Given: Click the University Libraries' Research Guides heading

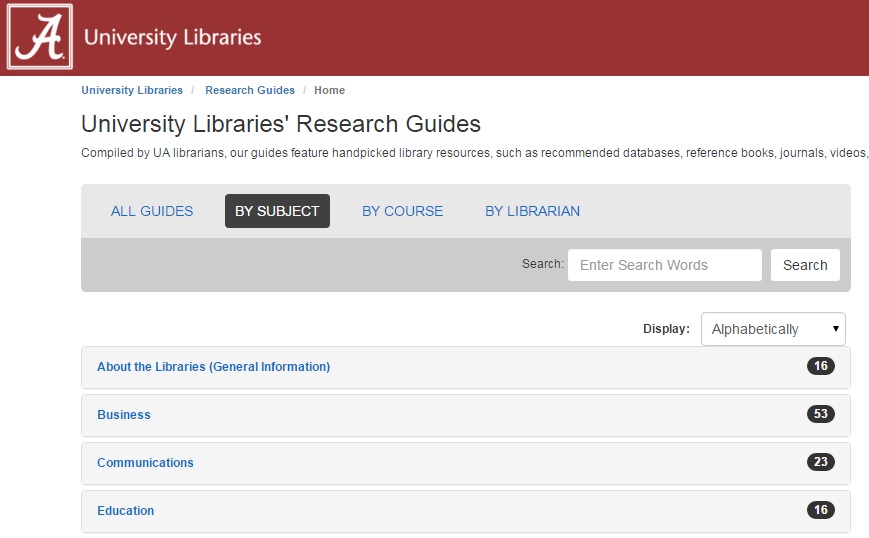Looking at the screenshot, I should pos(281,124).
